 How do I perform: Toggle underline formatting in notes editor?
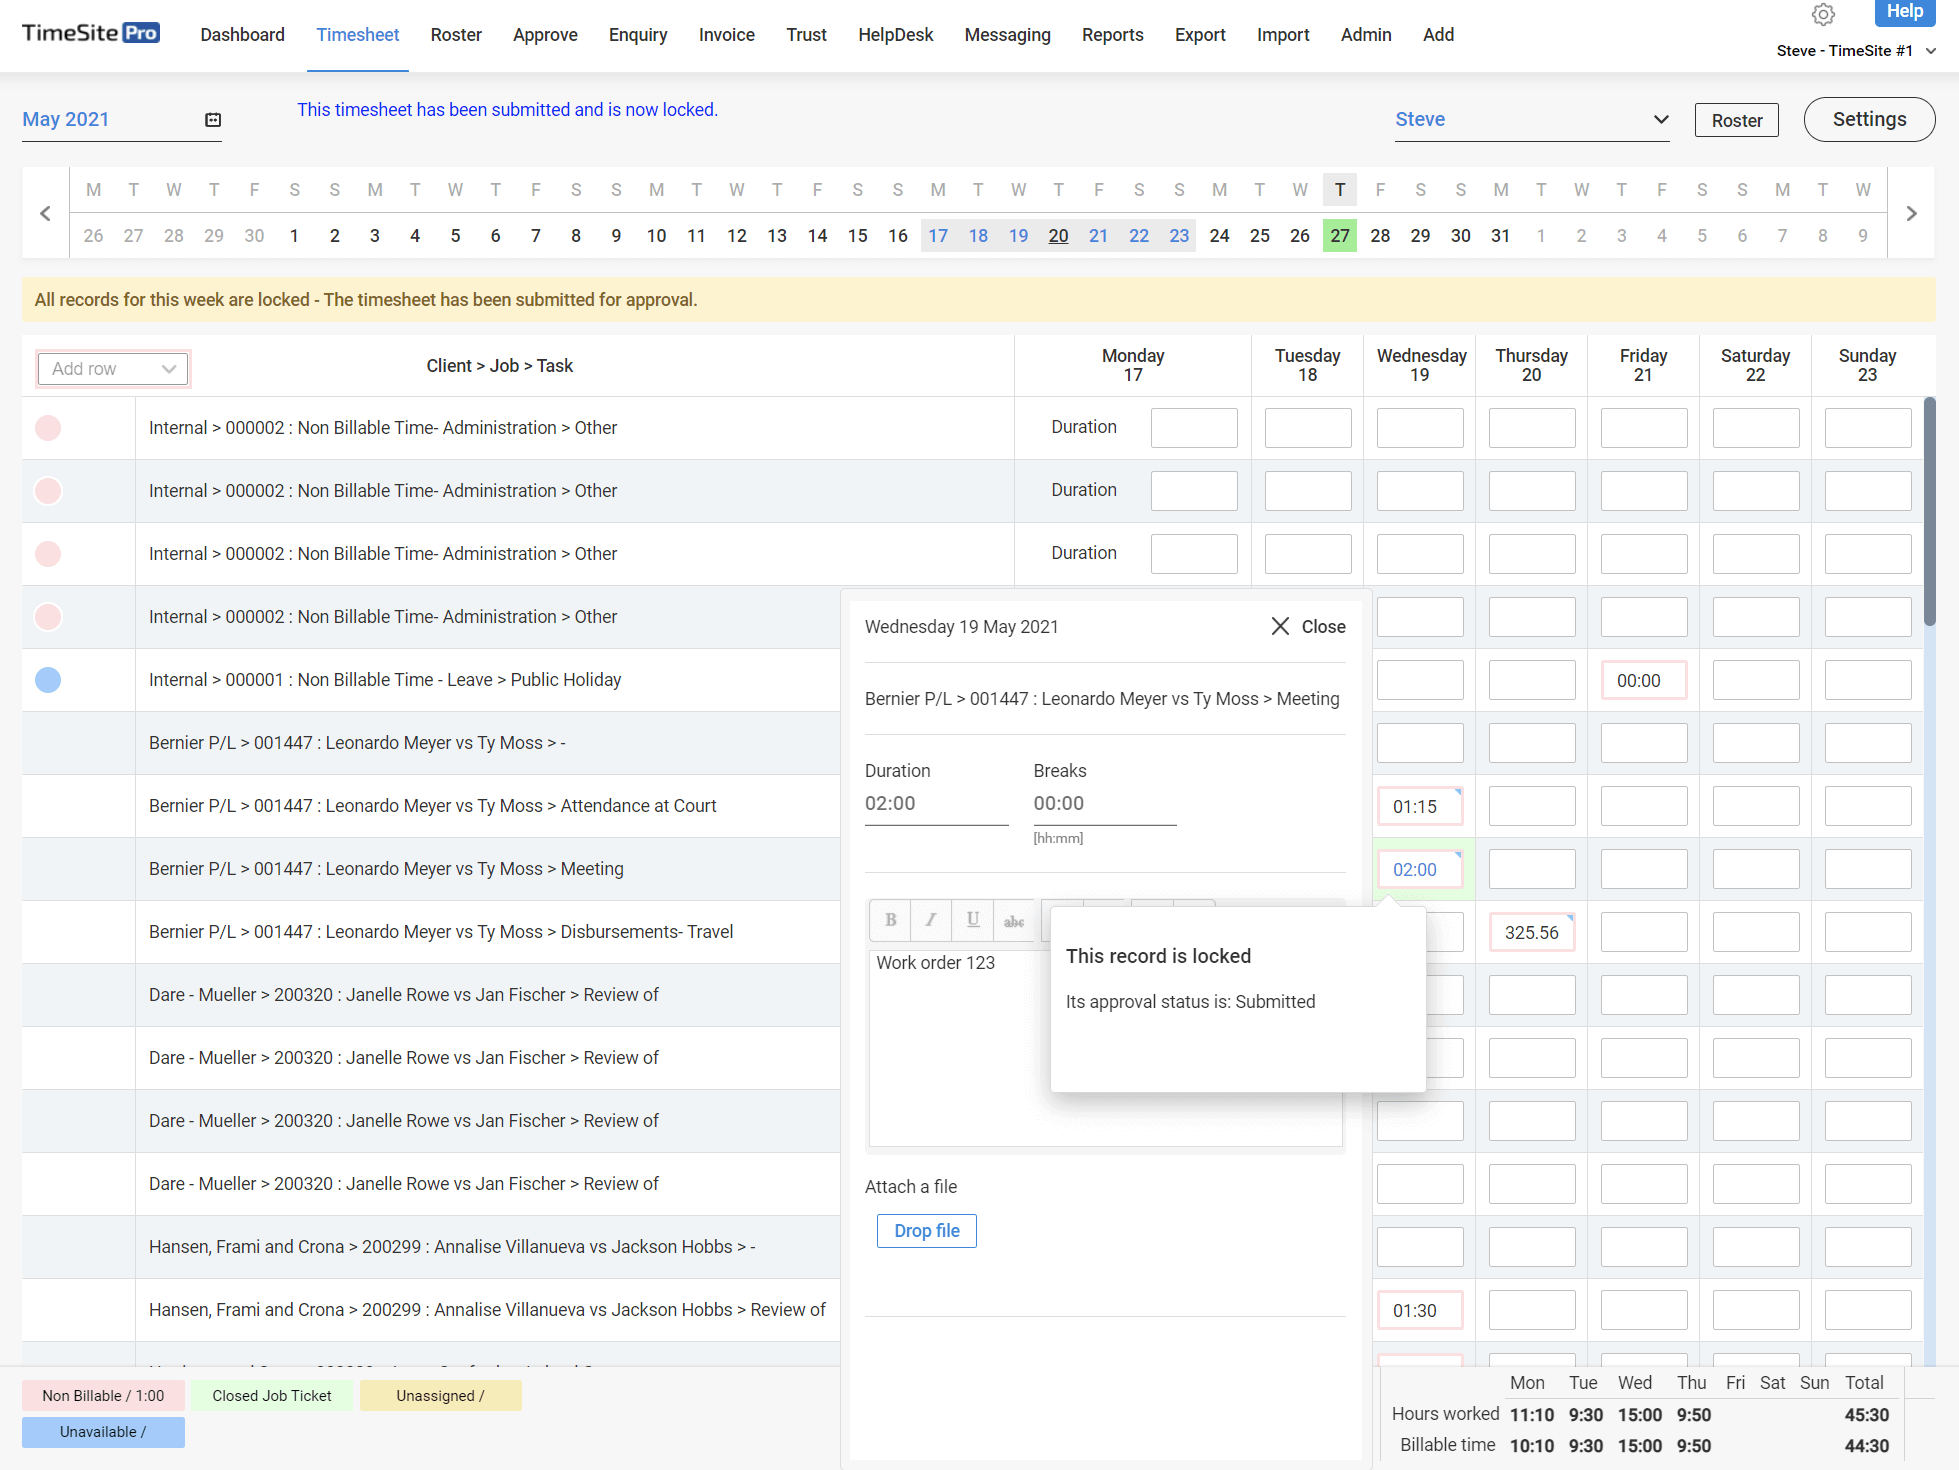pos(972,921)
